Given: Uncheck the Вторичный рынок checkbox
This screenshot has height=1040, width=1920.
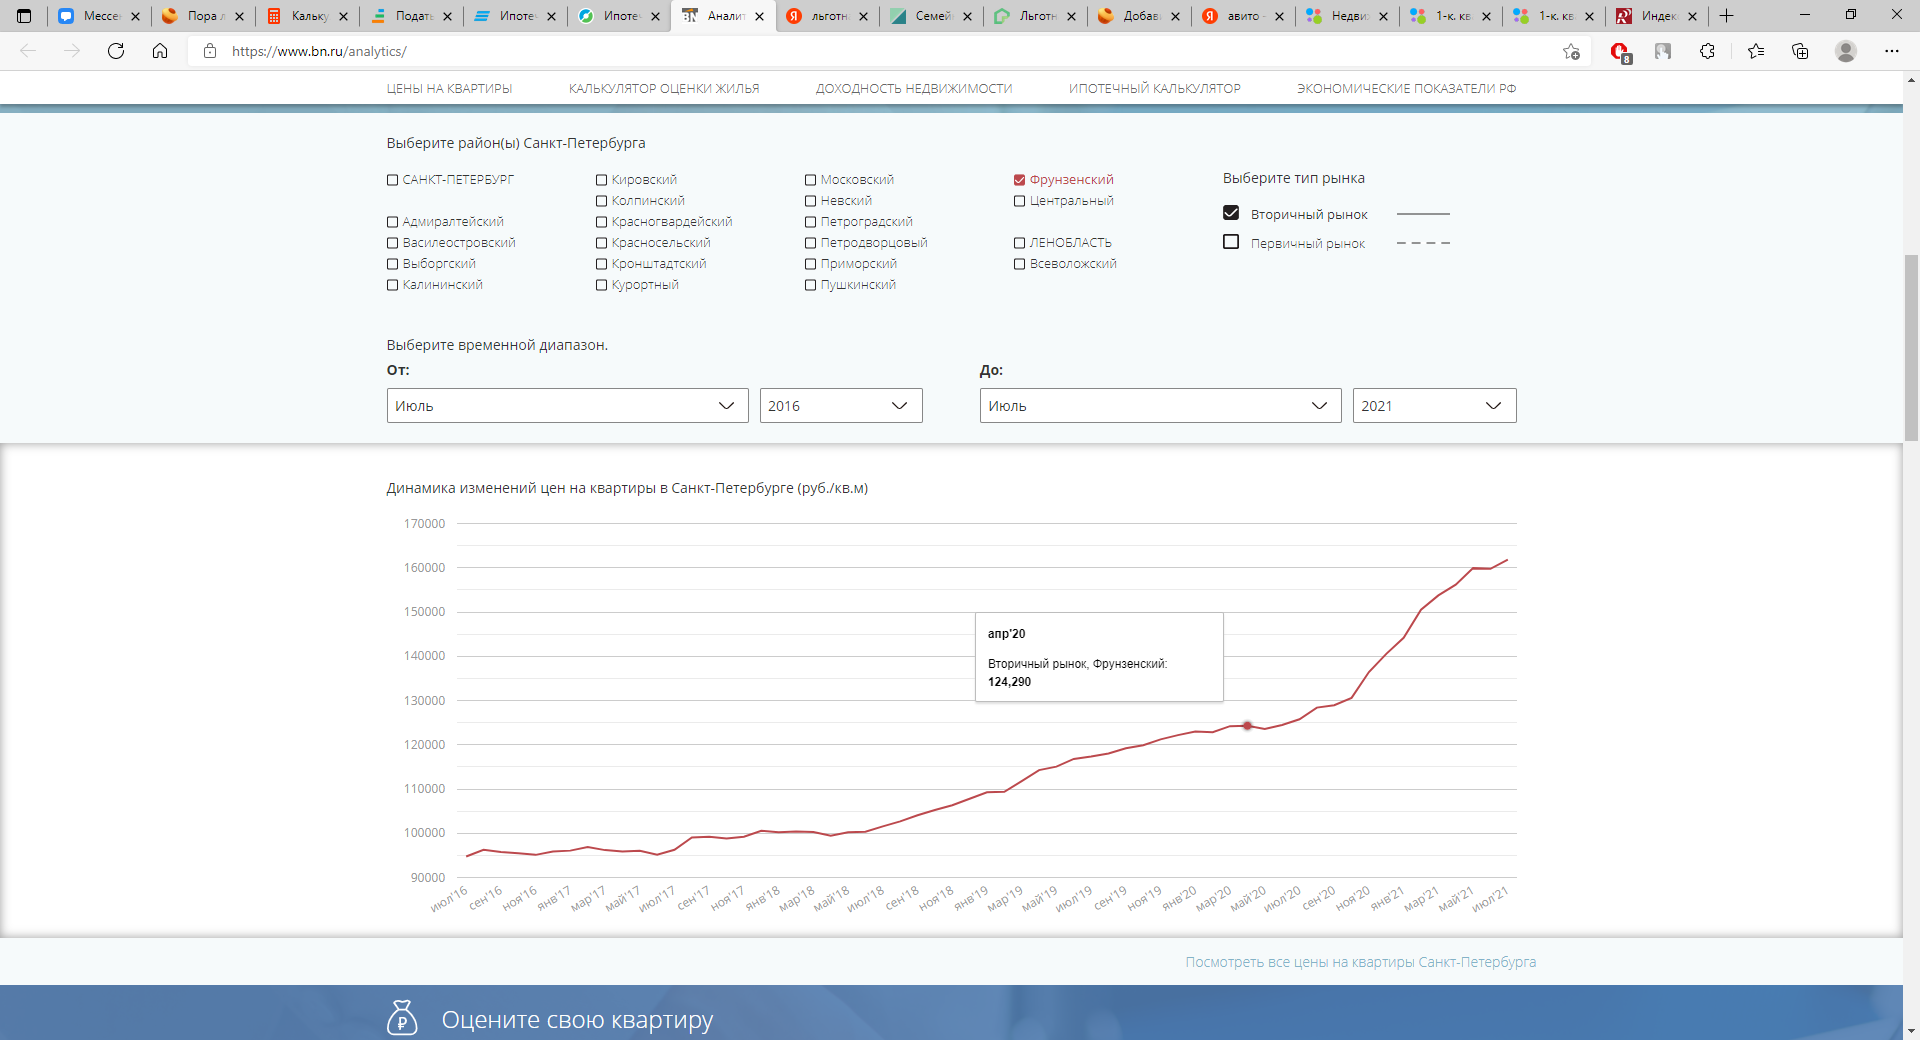Looking at the screenshot, I should tap(1231, 213).
